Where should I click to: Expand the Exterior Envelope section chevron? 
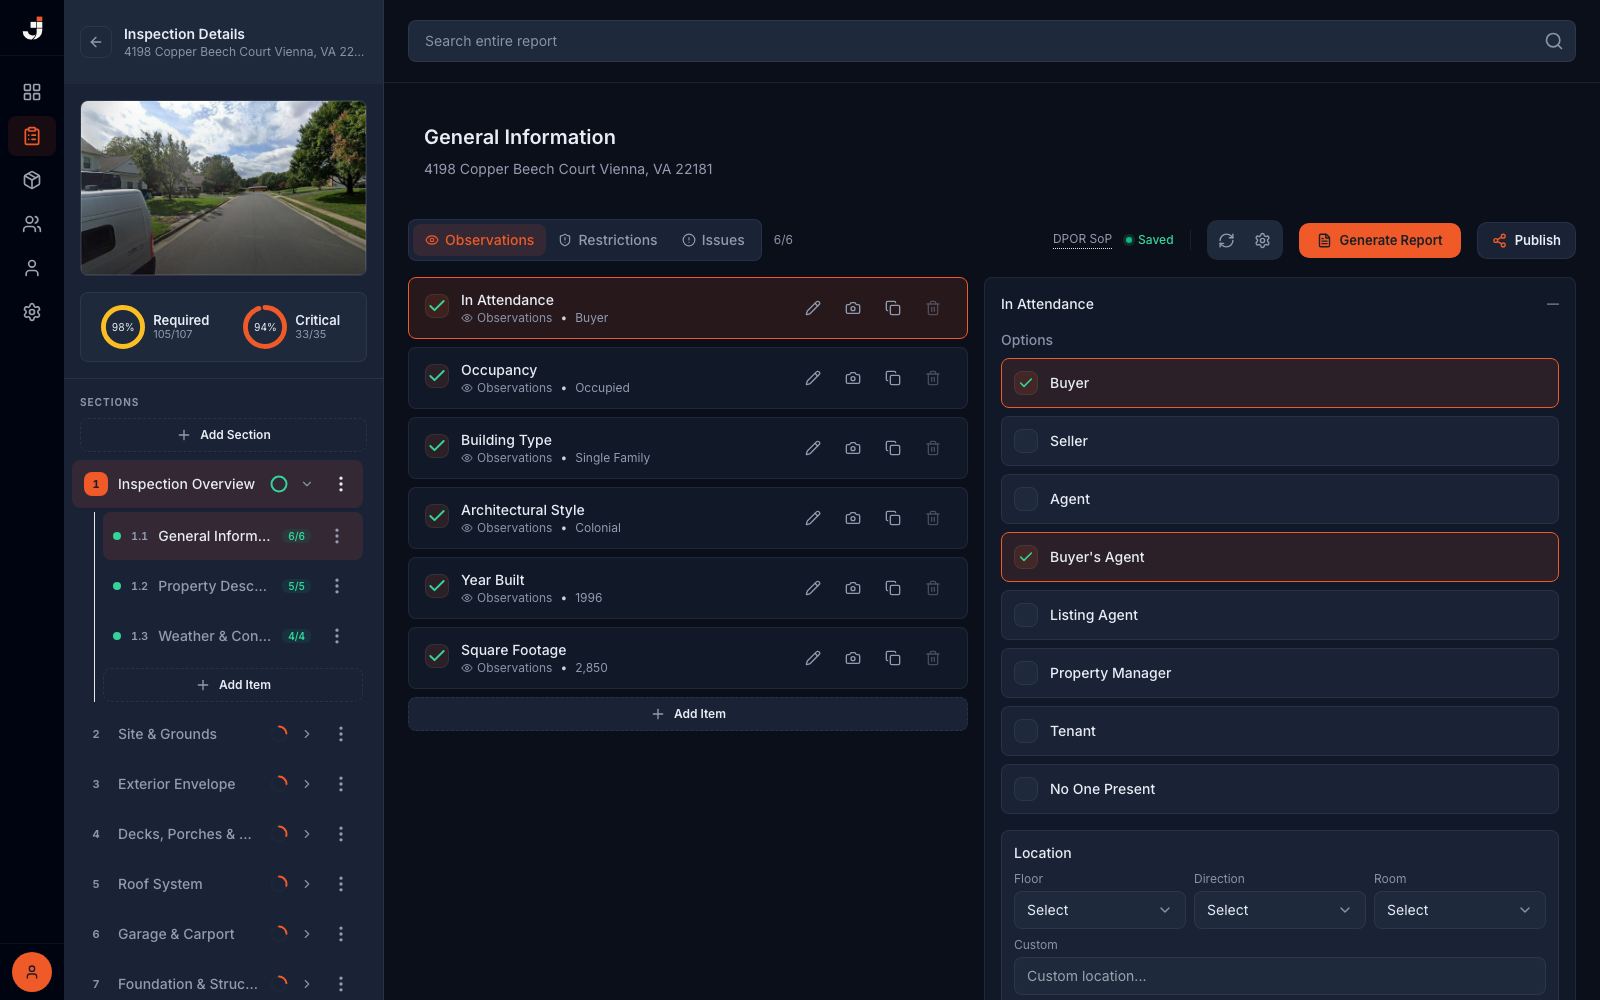(307, 784)
